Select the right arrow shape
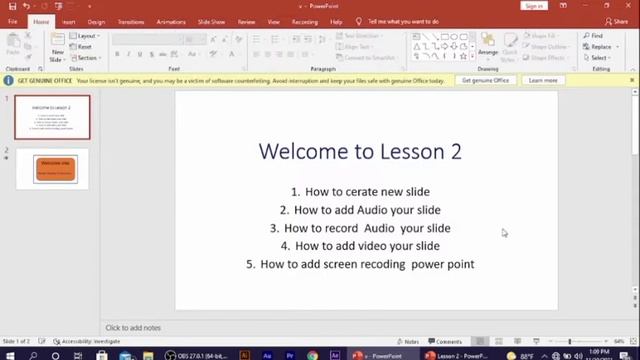Viewport: 640px width, 360px height. click(x=444, y=47)
